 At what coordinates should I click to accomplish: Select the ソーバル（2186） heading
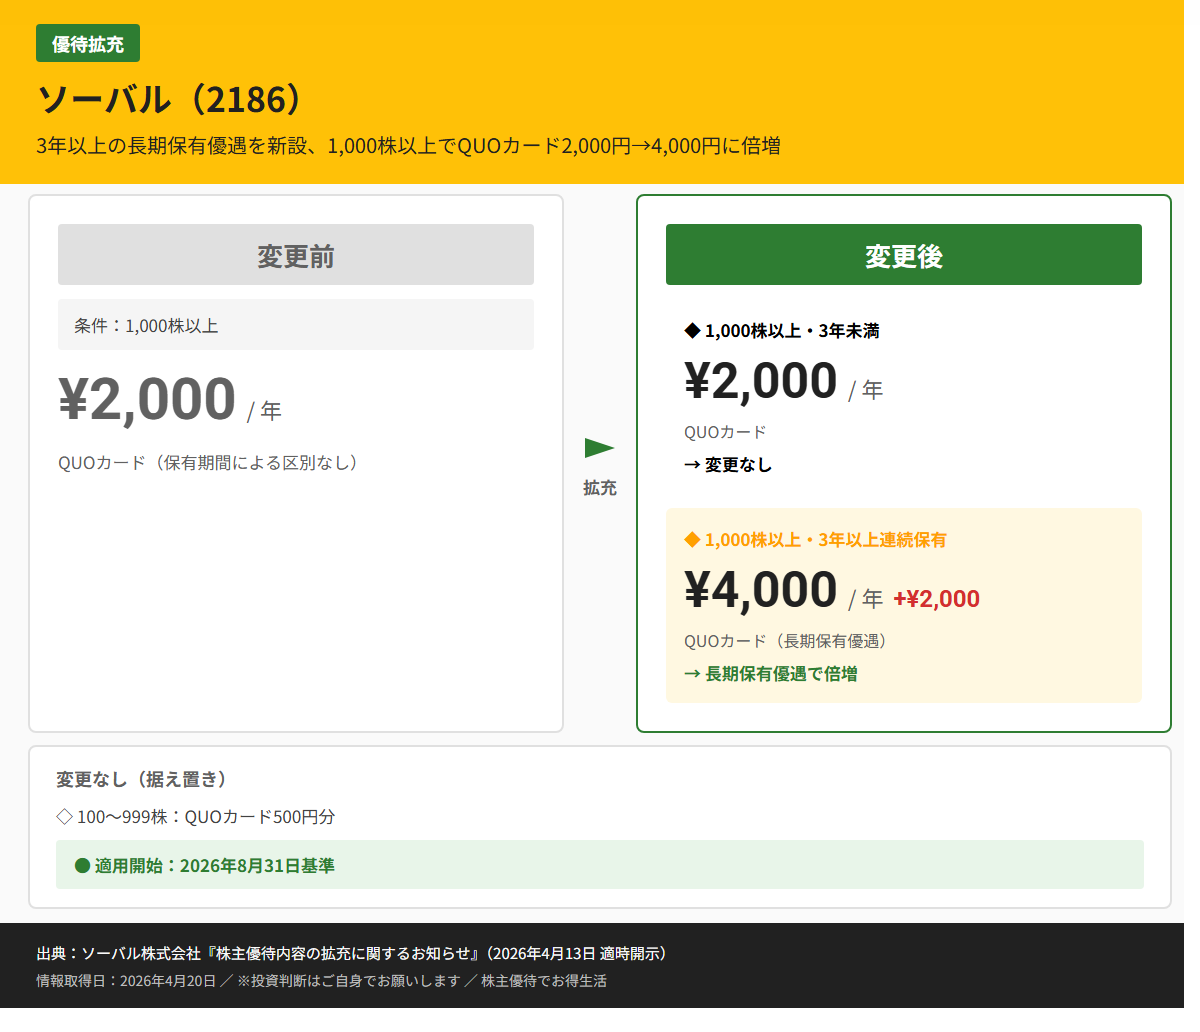pos(170,99)
